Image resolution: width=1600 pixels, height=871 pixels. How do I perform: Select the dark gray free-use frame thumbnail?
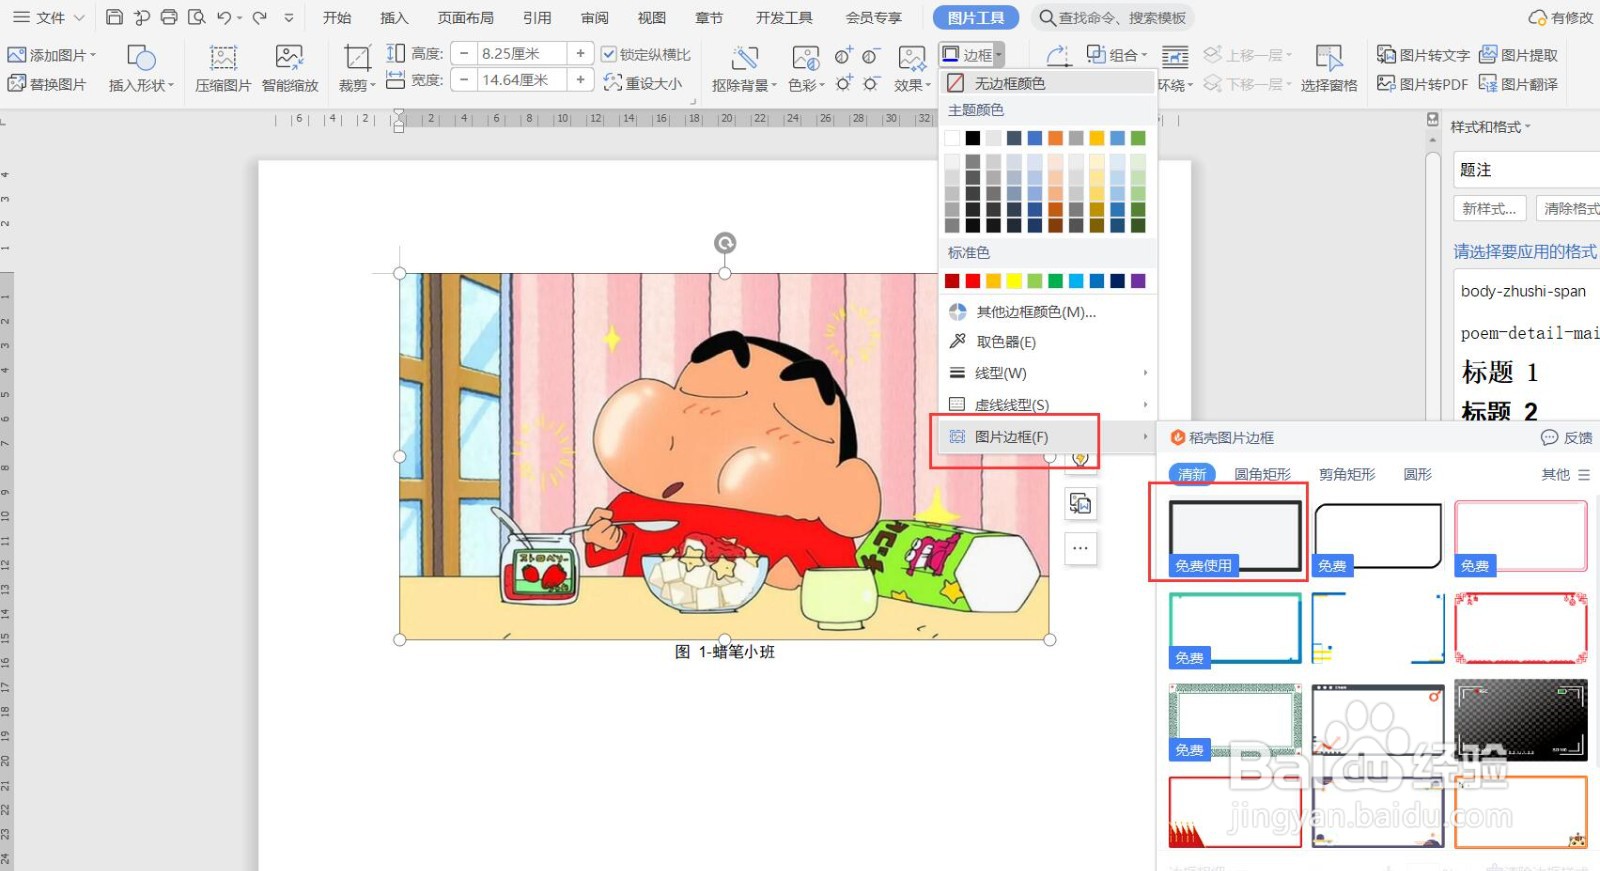click(x=1235, y=537)
